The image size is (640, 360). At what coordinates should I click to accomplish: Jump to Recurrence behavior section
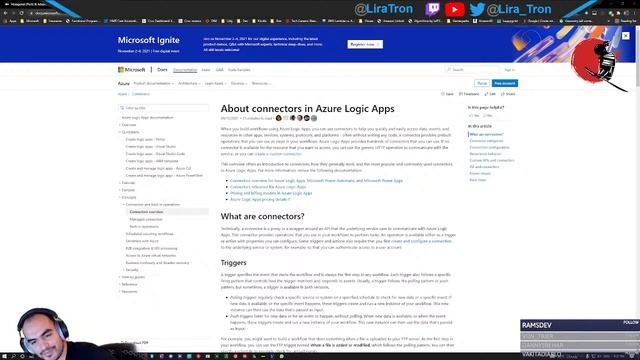tap(485, 154)
